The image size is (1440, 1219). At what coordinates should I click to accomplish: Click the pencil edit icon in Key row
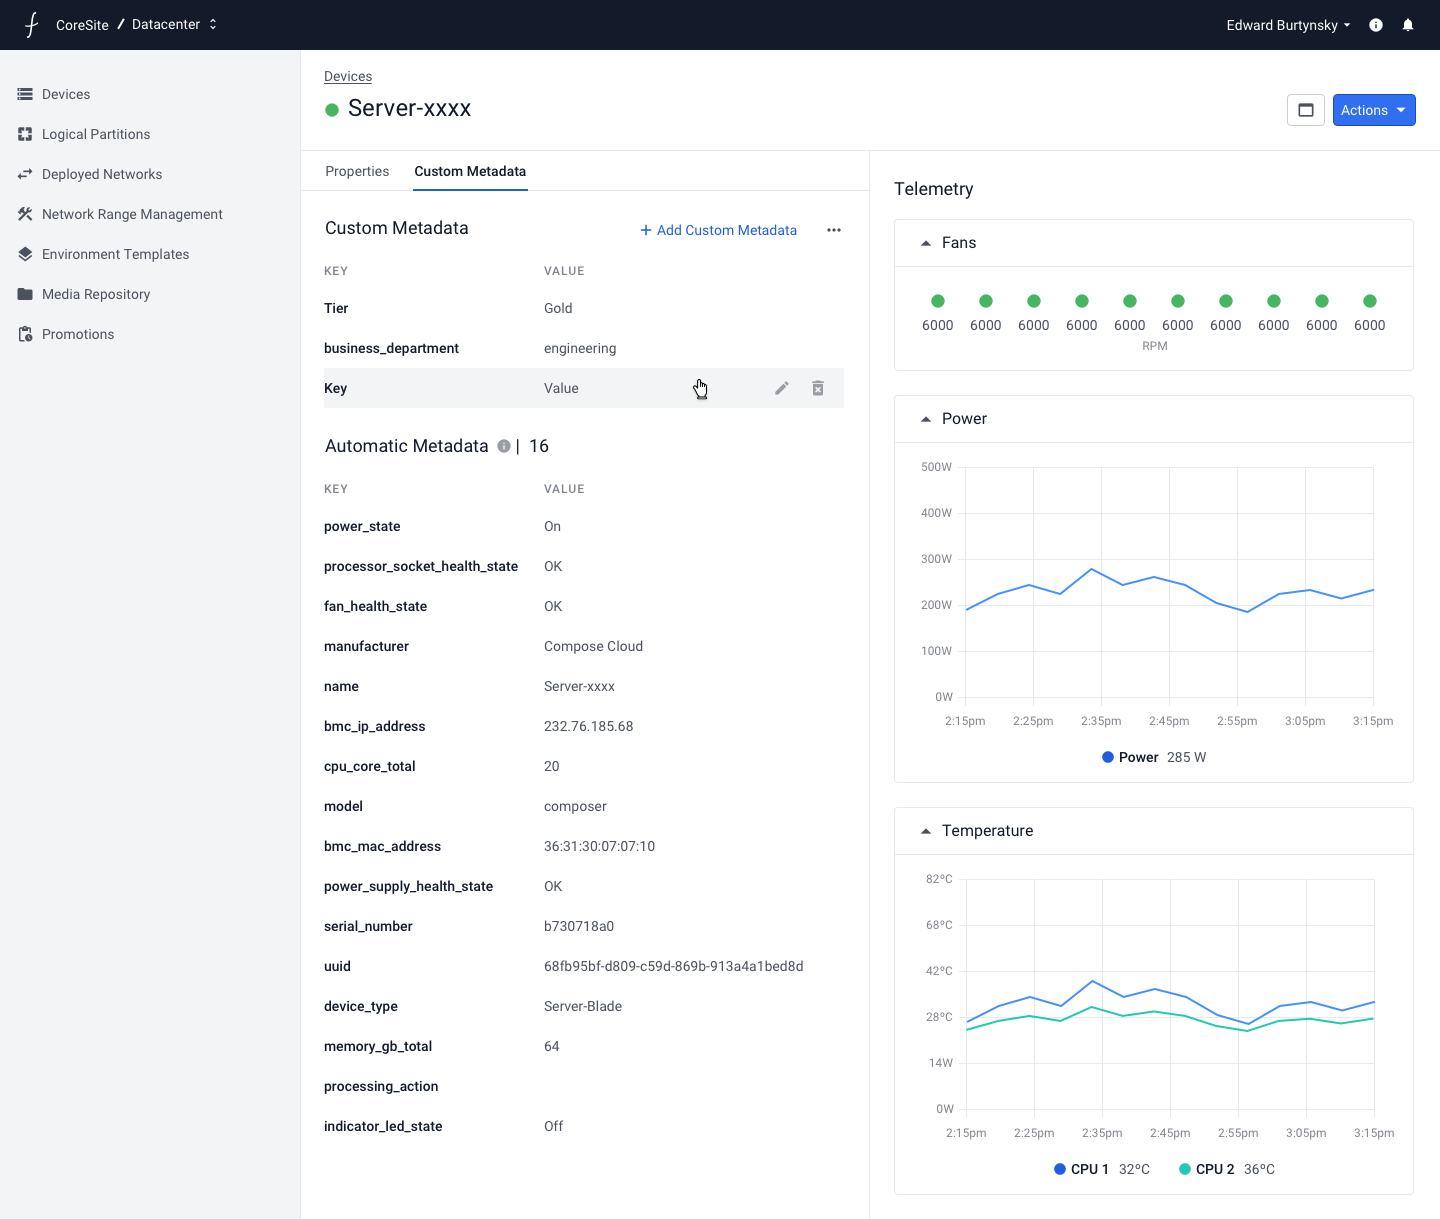point(782,388)
